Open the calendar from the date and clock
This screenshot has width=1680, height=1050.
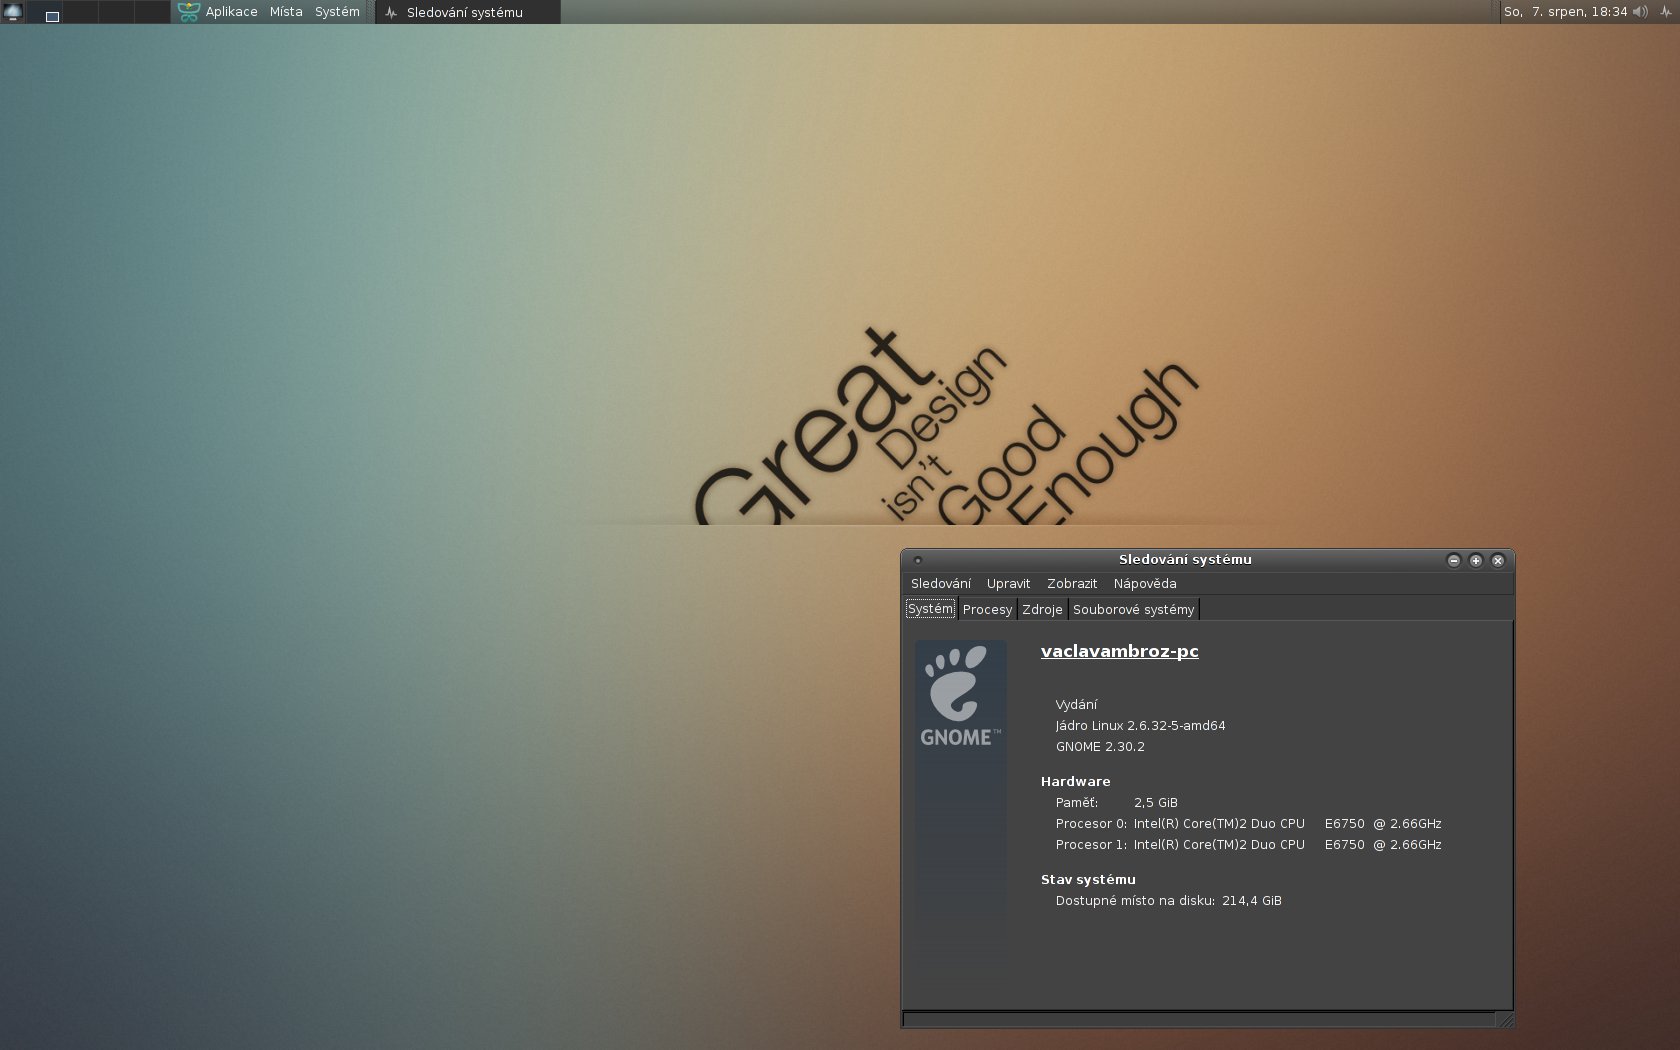[x=1565, y=12]
